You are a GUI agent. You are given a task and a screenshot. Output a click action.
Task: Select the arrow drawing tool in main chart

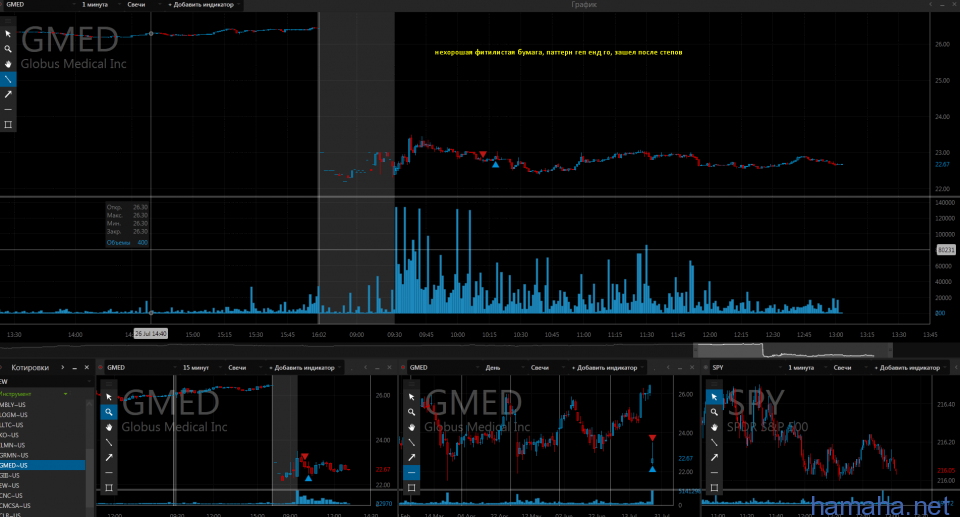[8, 94]
